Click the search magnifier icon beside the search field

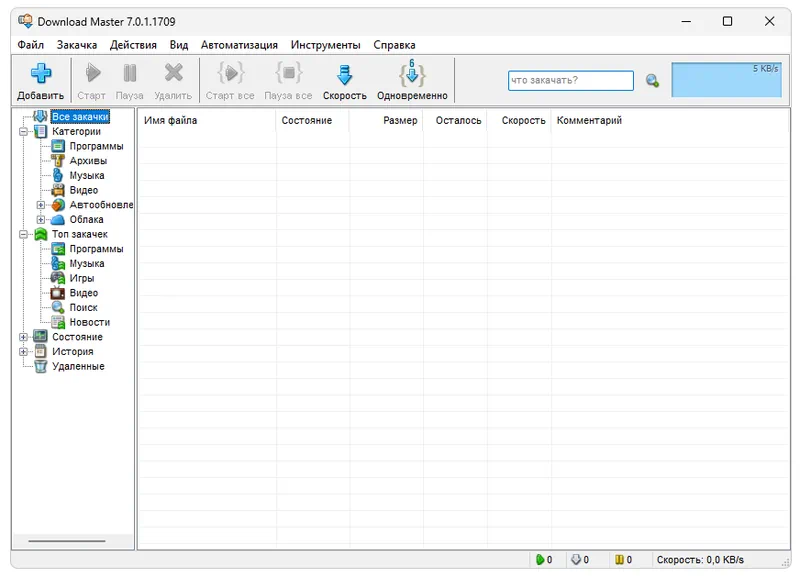[652, 81]
